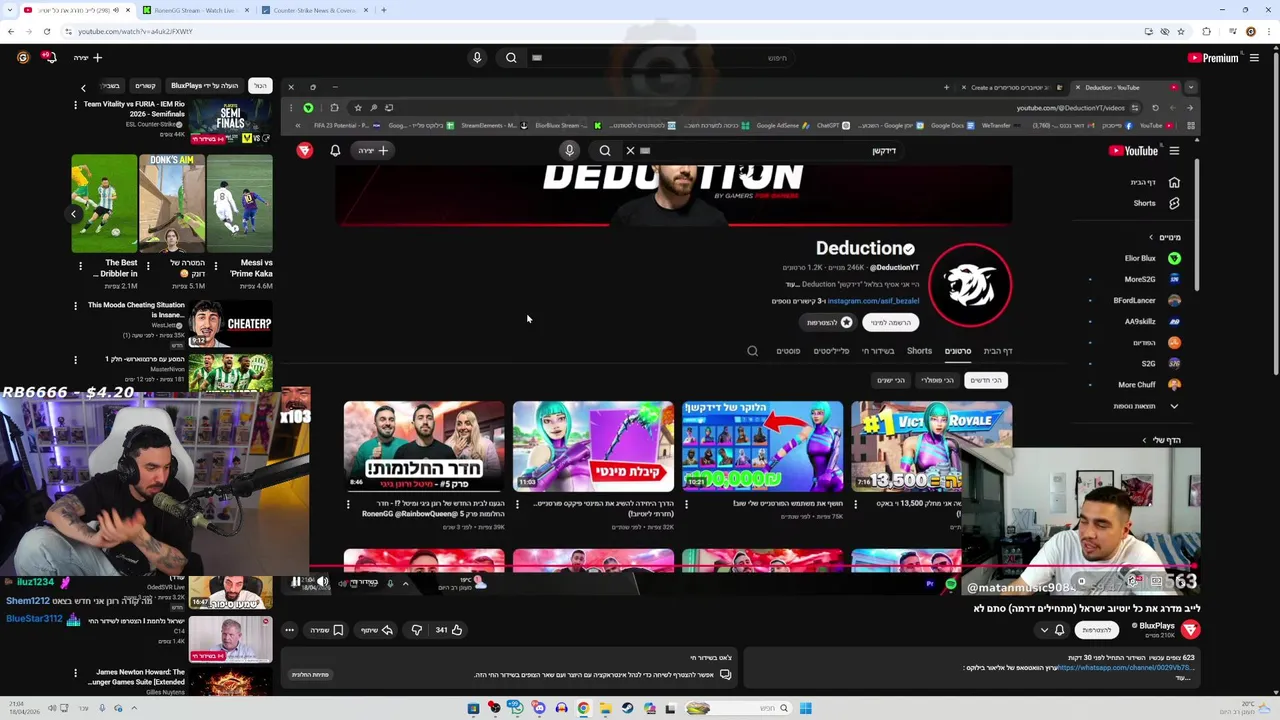Screen dimensions: 1280x720
Task: Dislike the video with thumbs down
Action: point(416,630)
